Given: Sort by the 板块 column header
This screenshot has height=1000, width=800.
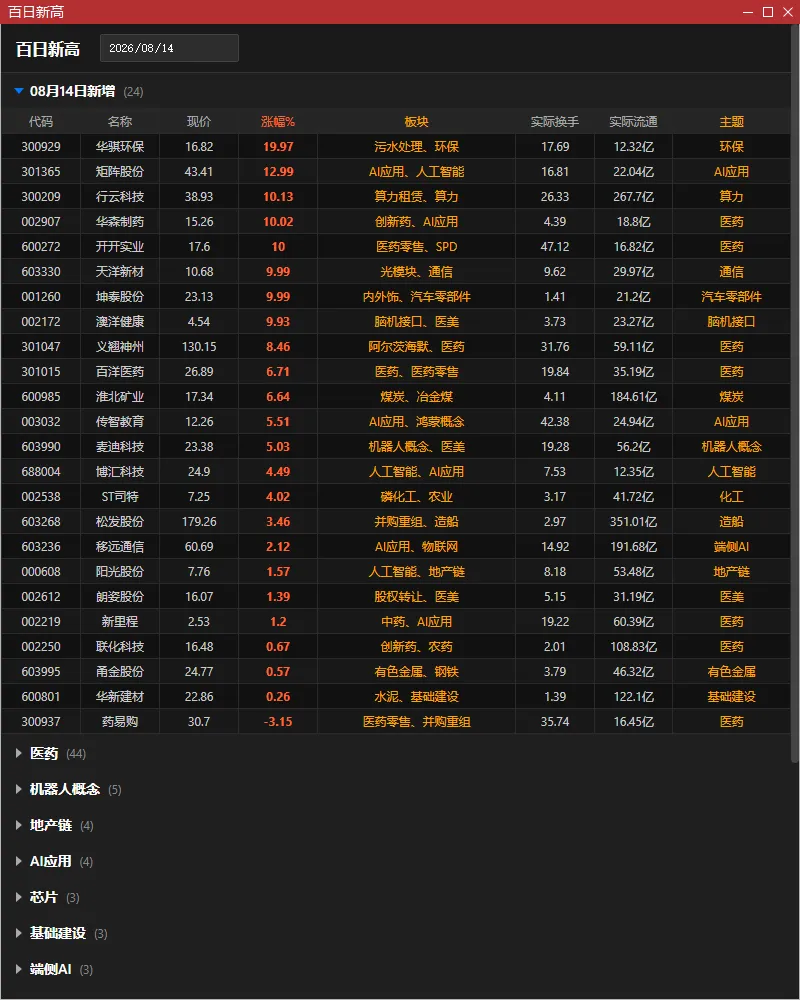Looking at the screenshot, I should tap(417, 122).
